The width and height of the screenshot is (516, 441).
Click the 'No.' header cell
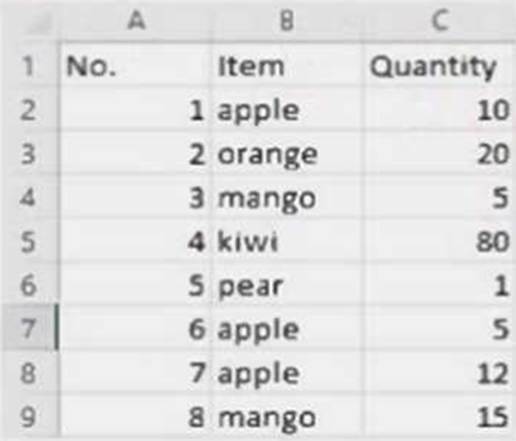(135, 65)
